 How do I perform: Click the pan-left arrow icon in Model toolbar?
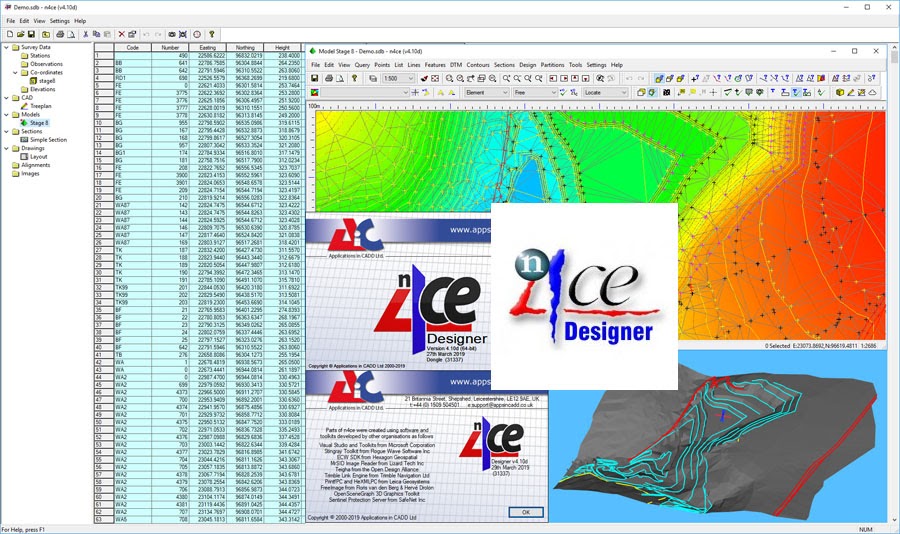(x=553, y=78)
